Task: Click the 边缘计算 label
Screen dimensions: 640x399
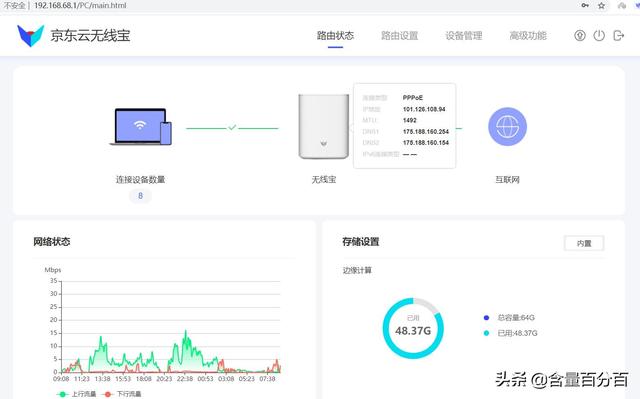Action: click(357, 270)
